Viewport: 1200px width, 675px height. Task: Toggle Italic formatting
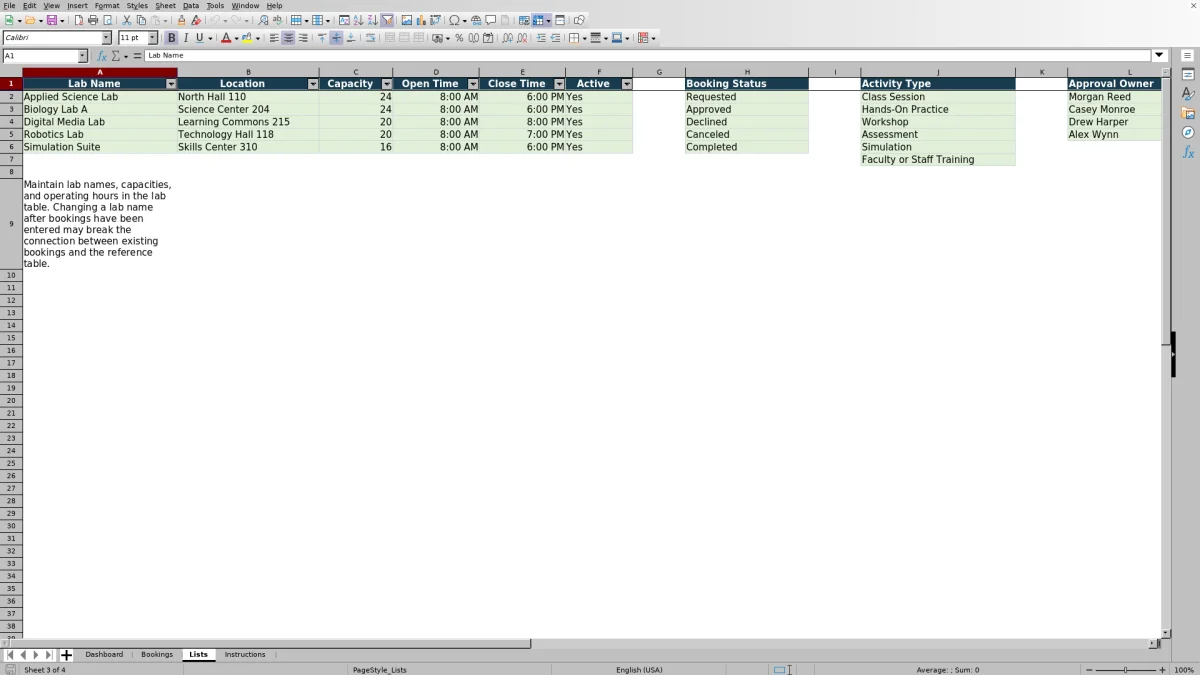[x=185, y=38]
